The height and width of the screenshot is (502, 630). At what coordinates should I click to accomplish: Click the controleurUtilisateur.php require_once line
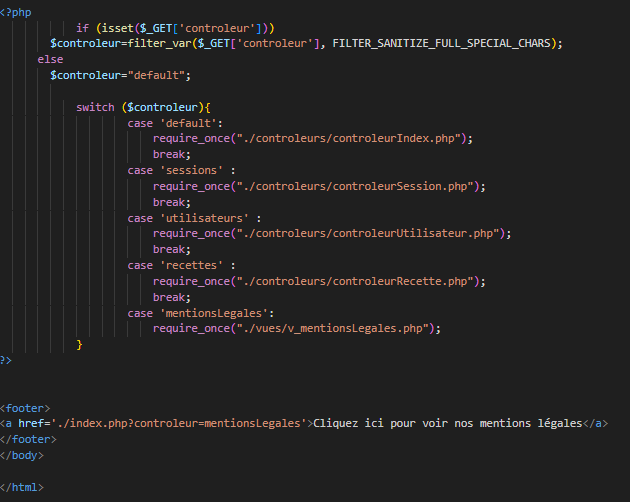coord(332,234)
